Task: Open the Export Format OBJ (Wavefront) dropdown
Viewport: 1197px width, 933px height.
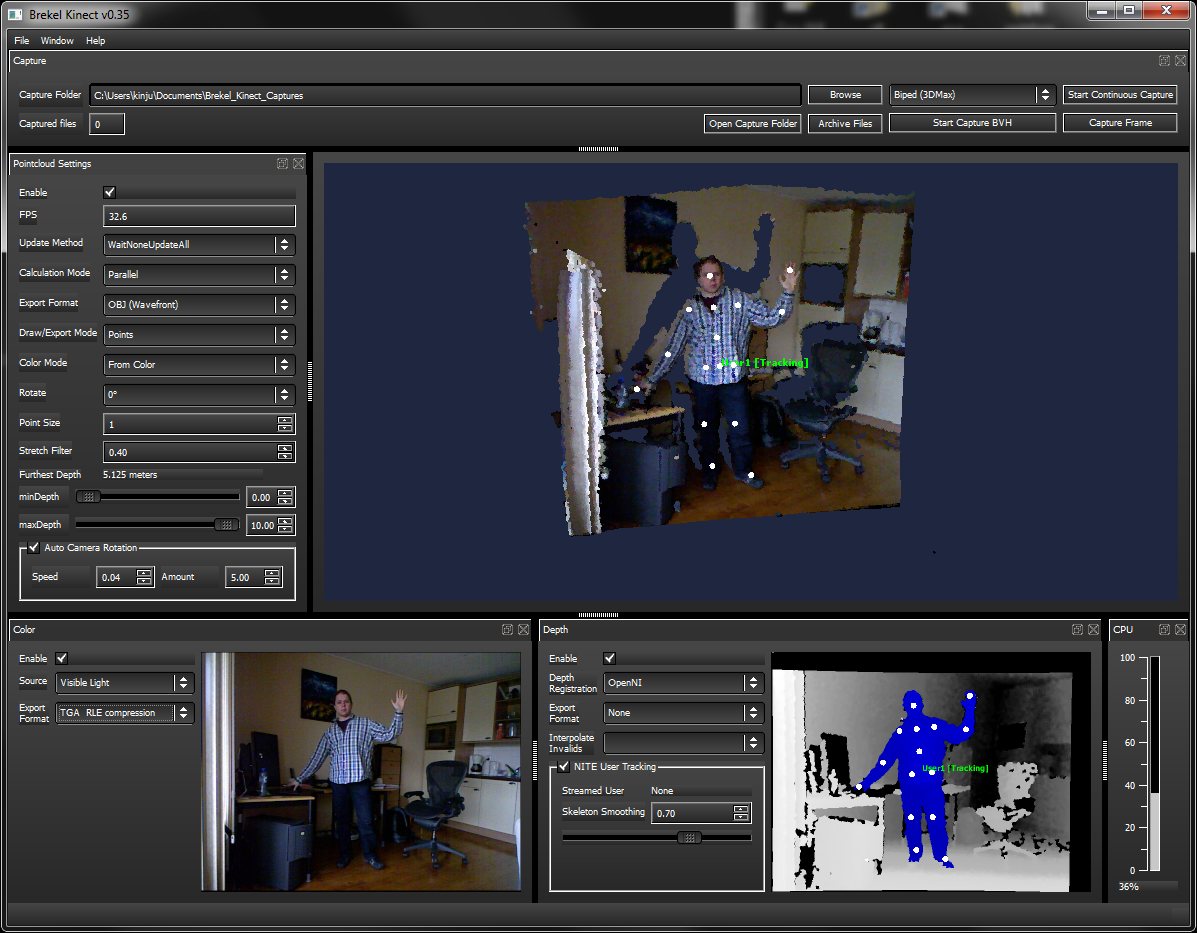Action: (x=199, y=304)
